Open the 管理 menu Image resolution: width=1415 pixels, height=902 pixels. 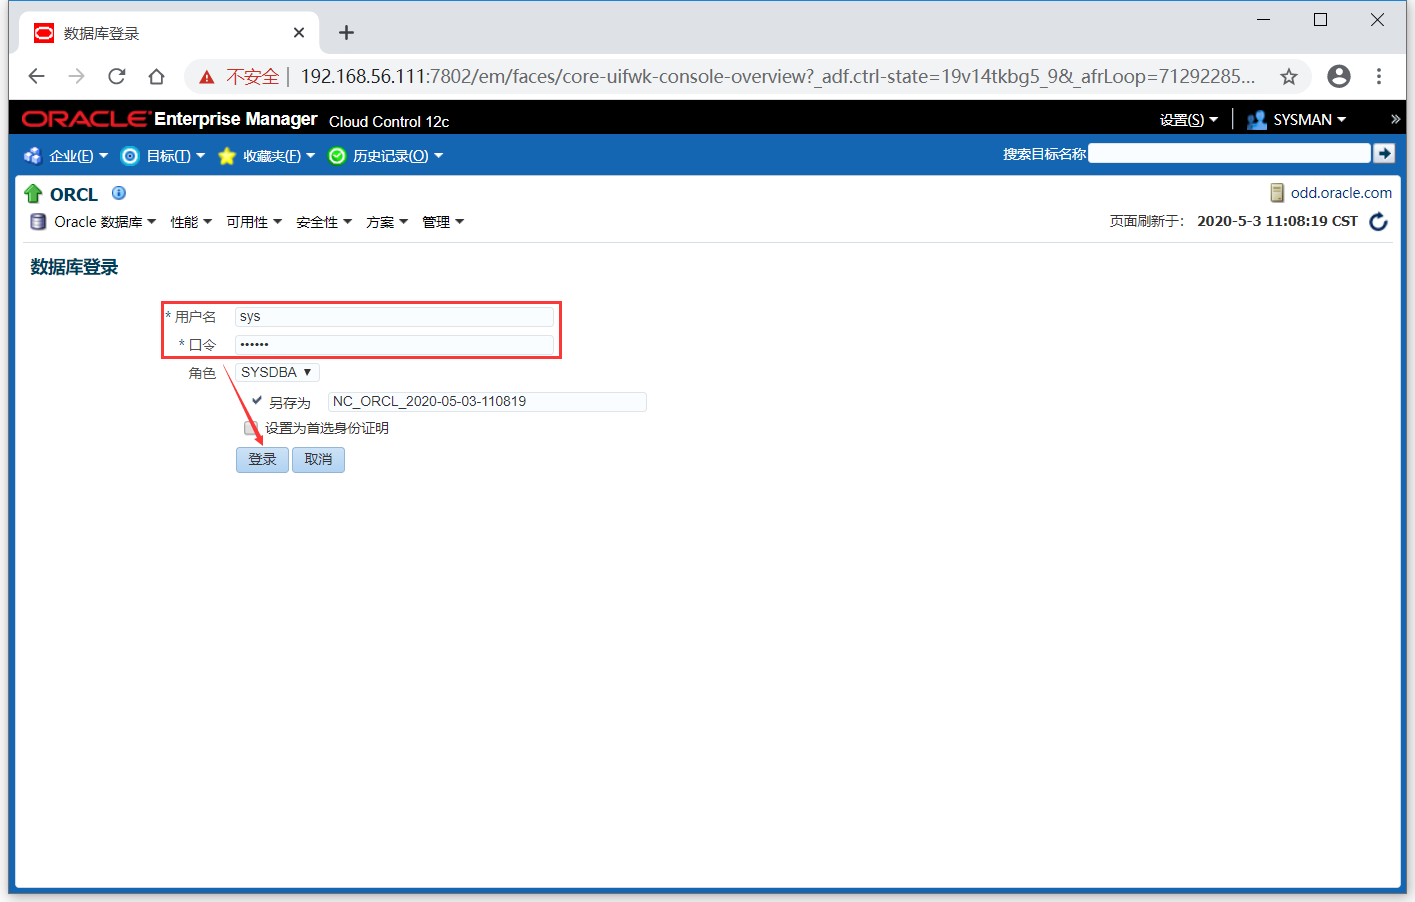point(443,222)
